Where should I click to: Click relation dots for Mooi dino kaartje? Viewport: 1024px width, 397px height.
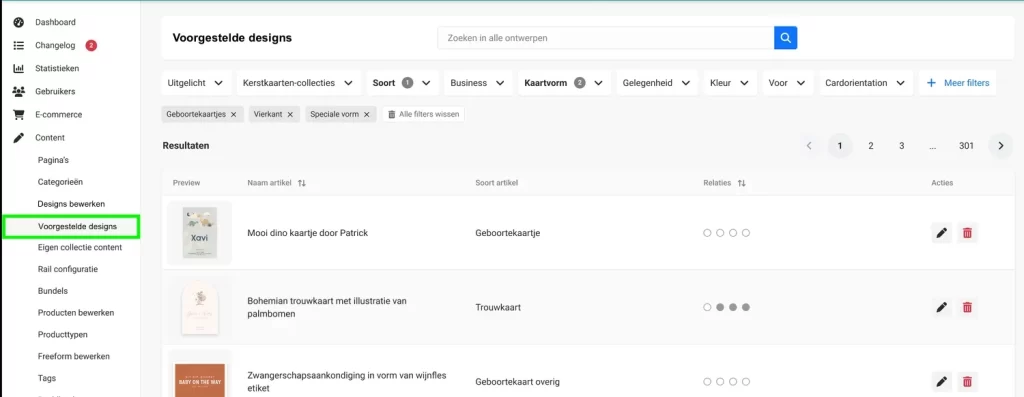point(726,233)
